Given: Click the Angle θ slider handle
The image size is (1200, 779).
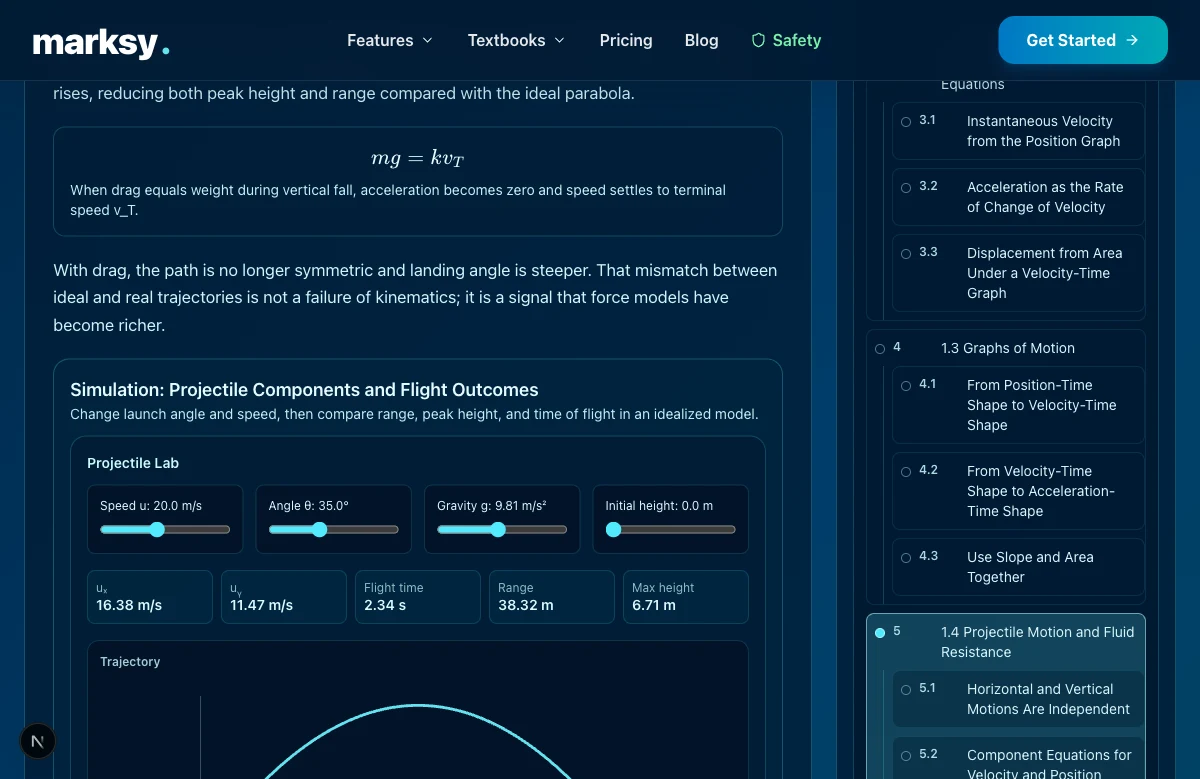Looking at the screenshot, I should click(x=320, y=530).
